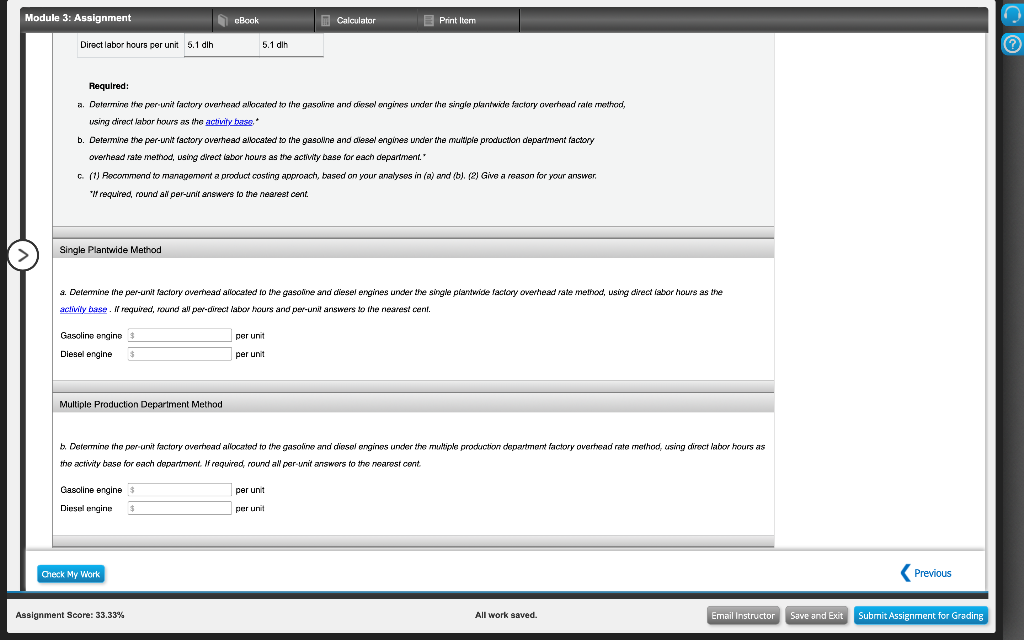The height and width of the screenshot is (640, 1024).
Task: Open live support via headset icon
Action: click(1011, 14)
